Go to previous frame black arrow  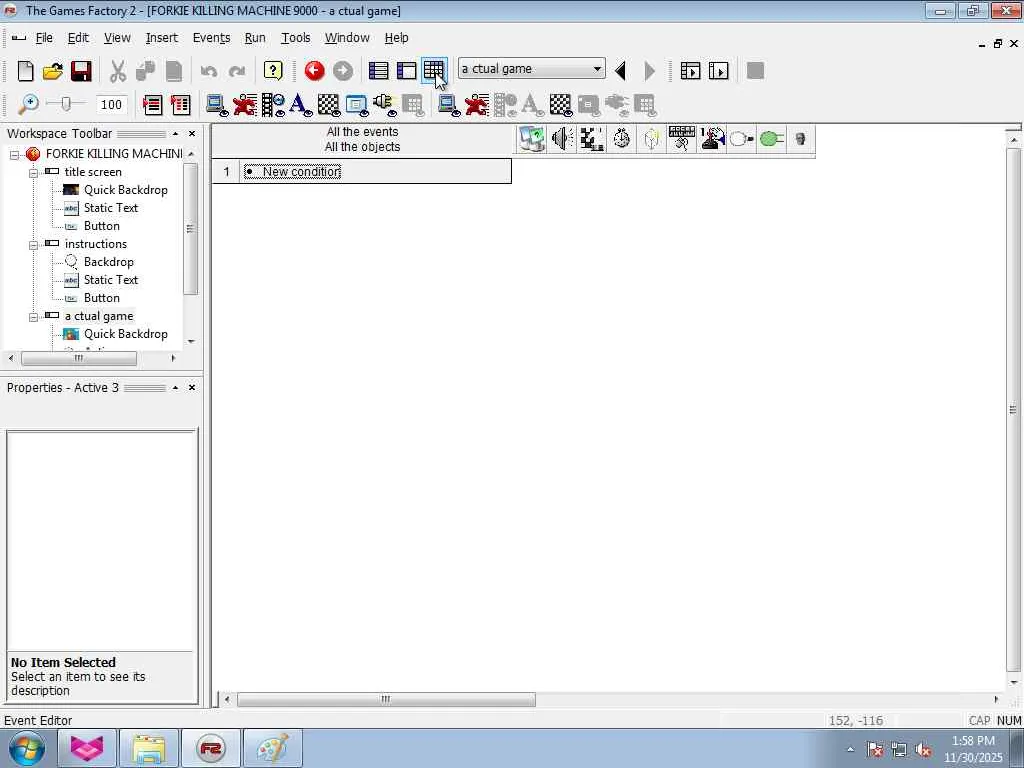coord(621,71)
